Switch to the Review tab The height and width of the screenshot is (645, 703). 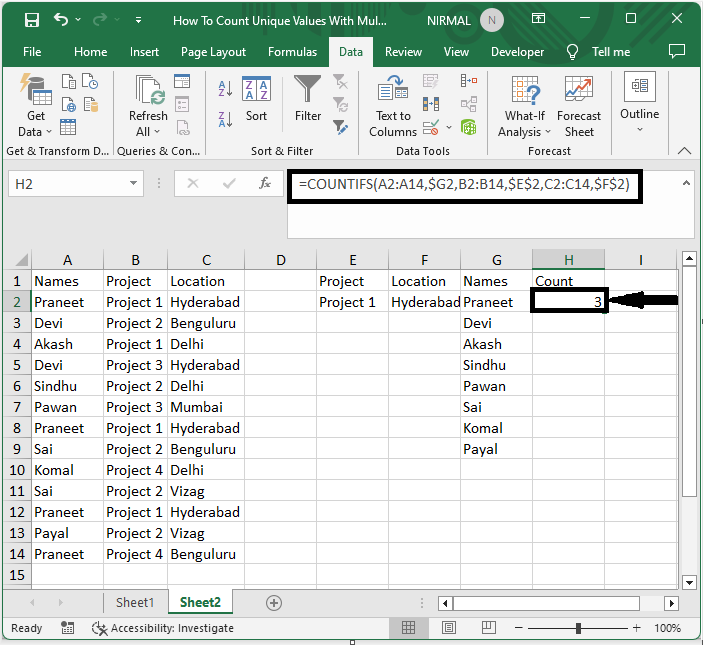point(403,52)
